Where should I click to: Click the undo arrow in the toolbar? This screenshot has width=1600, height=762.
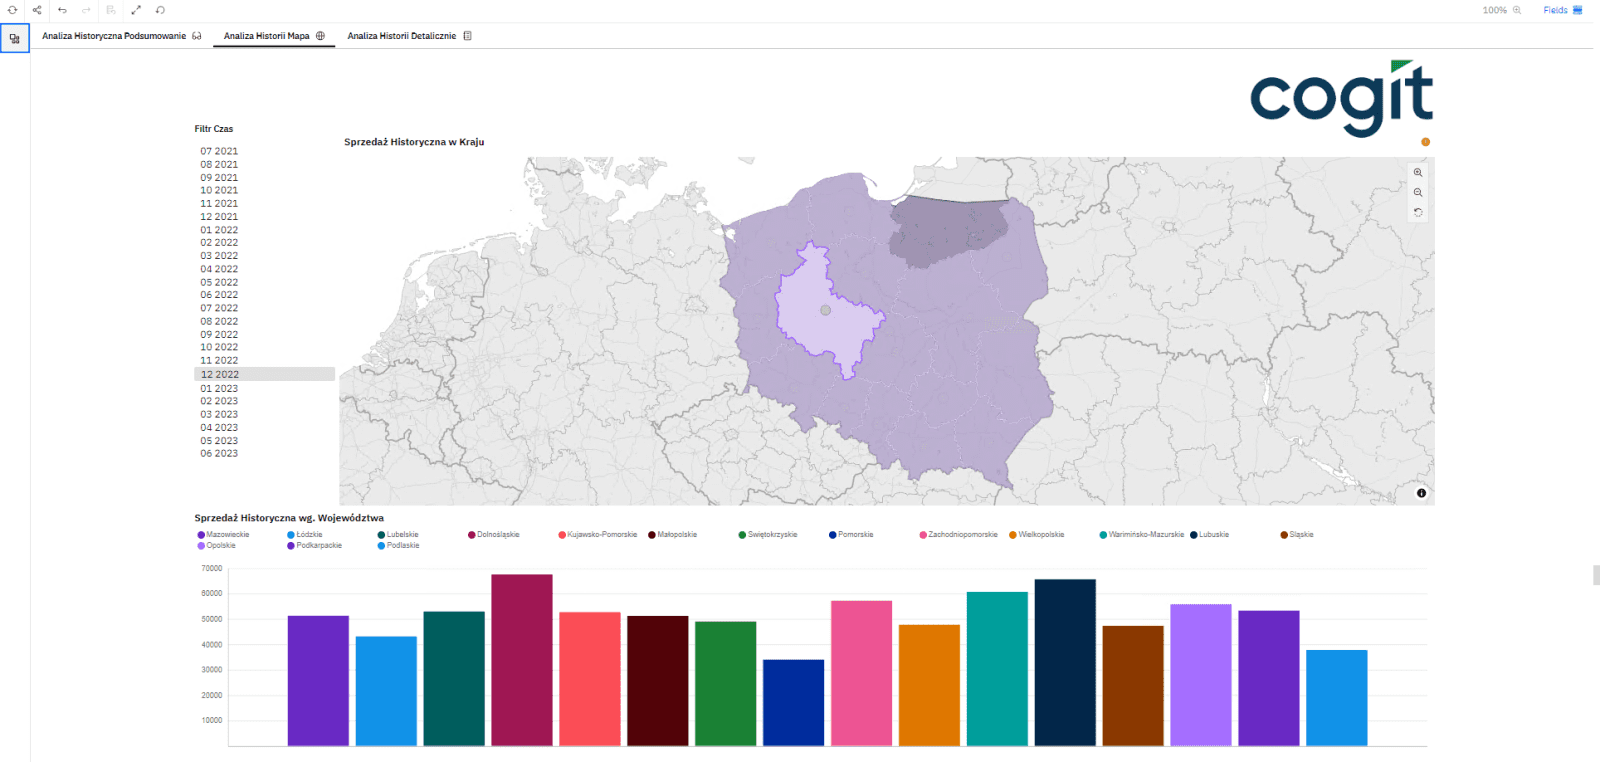tap(62, 10)
